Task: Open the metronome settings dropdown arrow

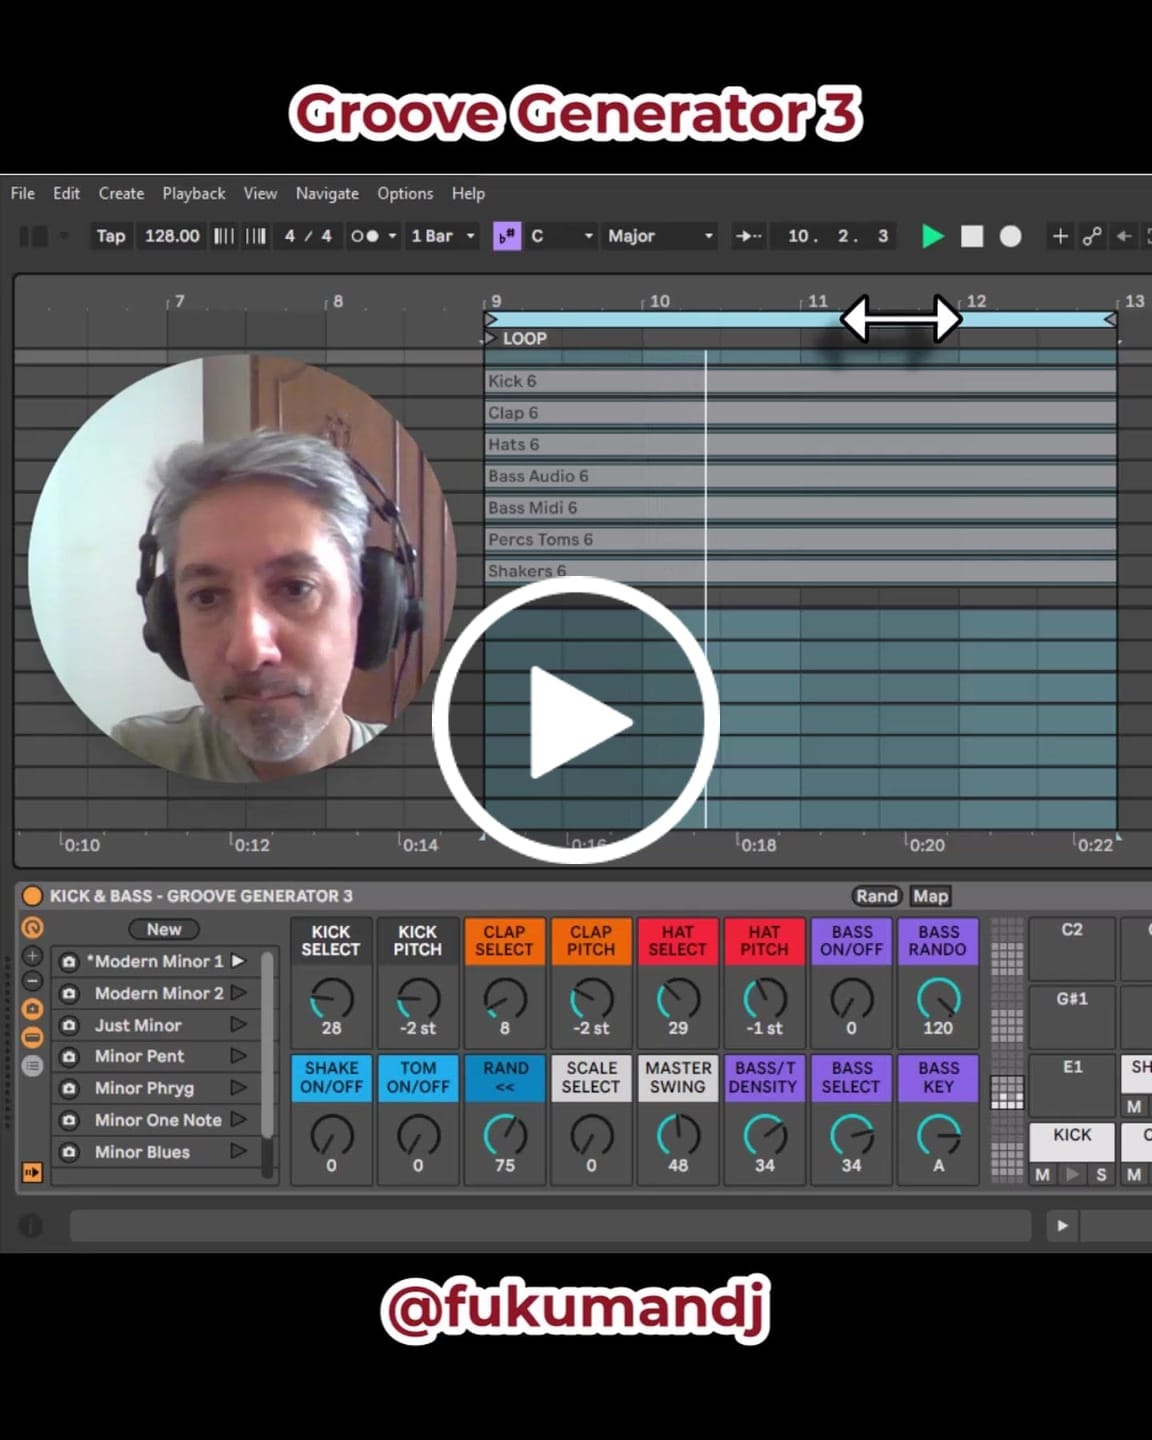Action: pyautogui.click(x=392, y=236)
